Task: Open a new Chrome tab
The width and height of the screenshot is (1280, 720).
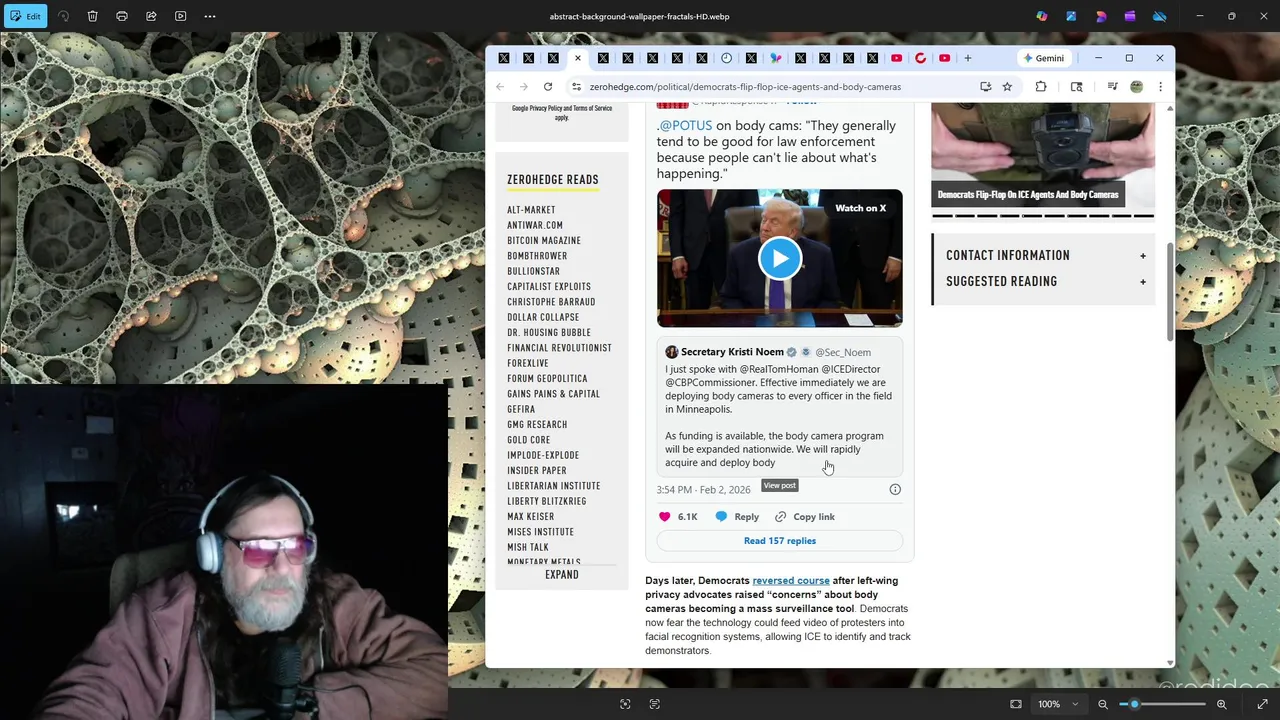Action: click(x=967, y=58)
